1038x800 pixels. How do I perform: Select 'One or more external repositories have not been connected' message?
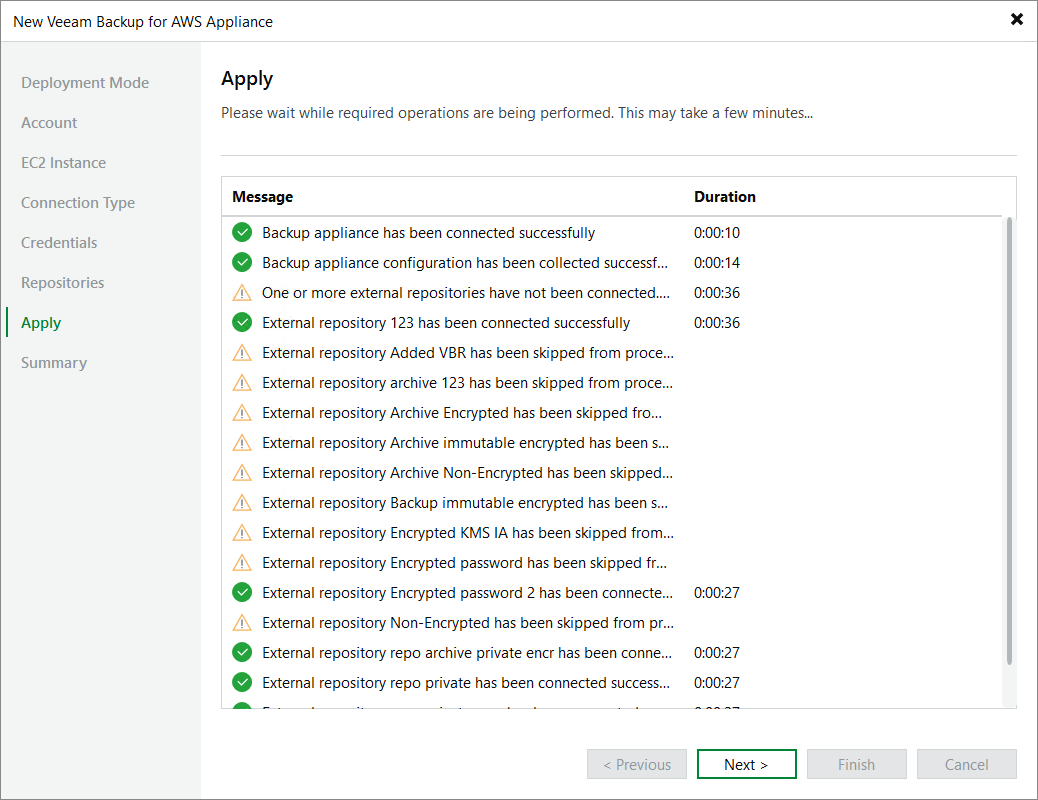[x=466, y=293]
